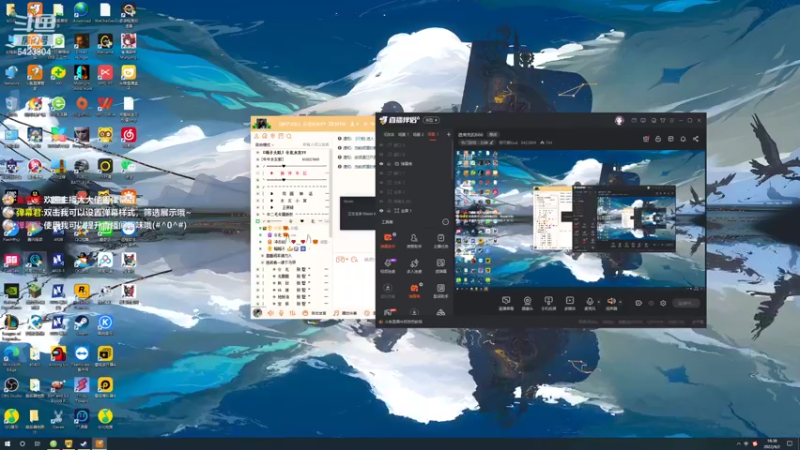Viewport: 800px width, 450px height.
Task: Open Microsoft Edge desktop shortcut
Action: click(11, 356)
